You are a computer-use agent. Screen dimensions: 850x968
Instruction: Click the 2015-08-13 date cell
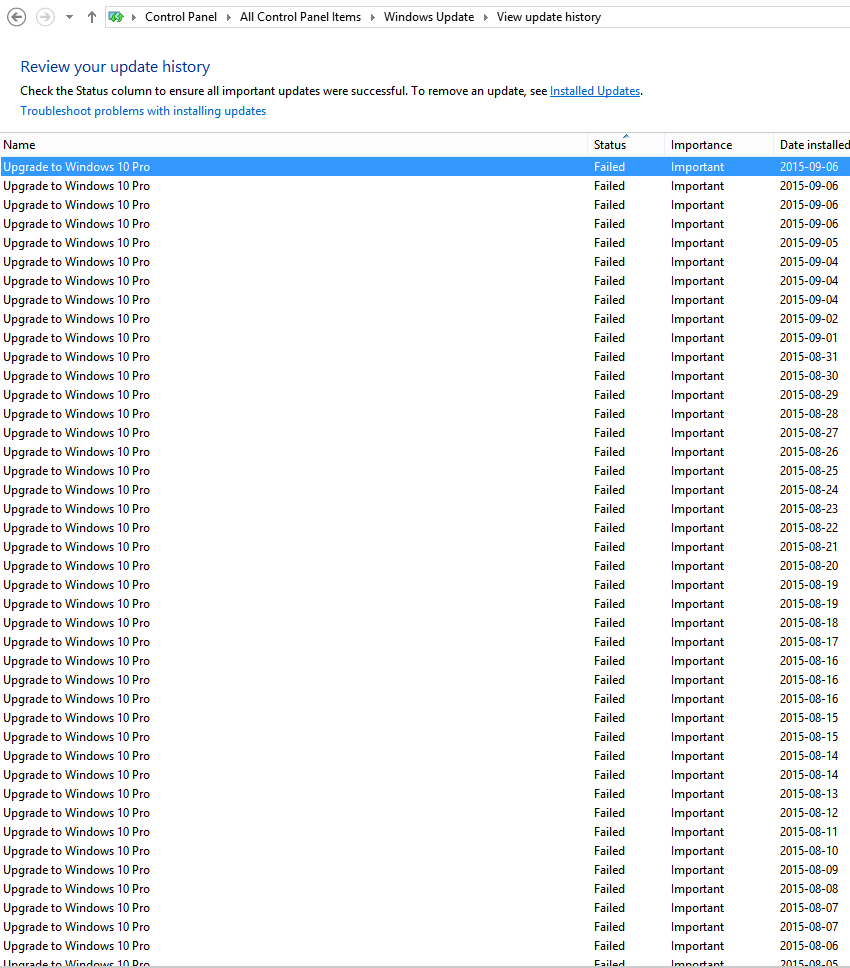pyautogui.click(x=809, y=794)
